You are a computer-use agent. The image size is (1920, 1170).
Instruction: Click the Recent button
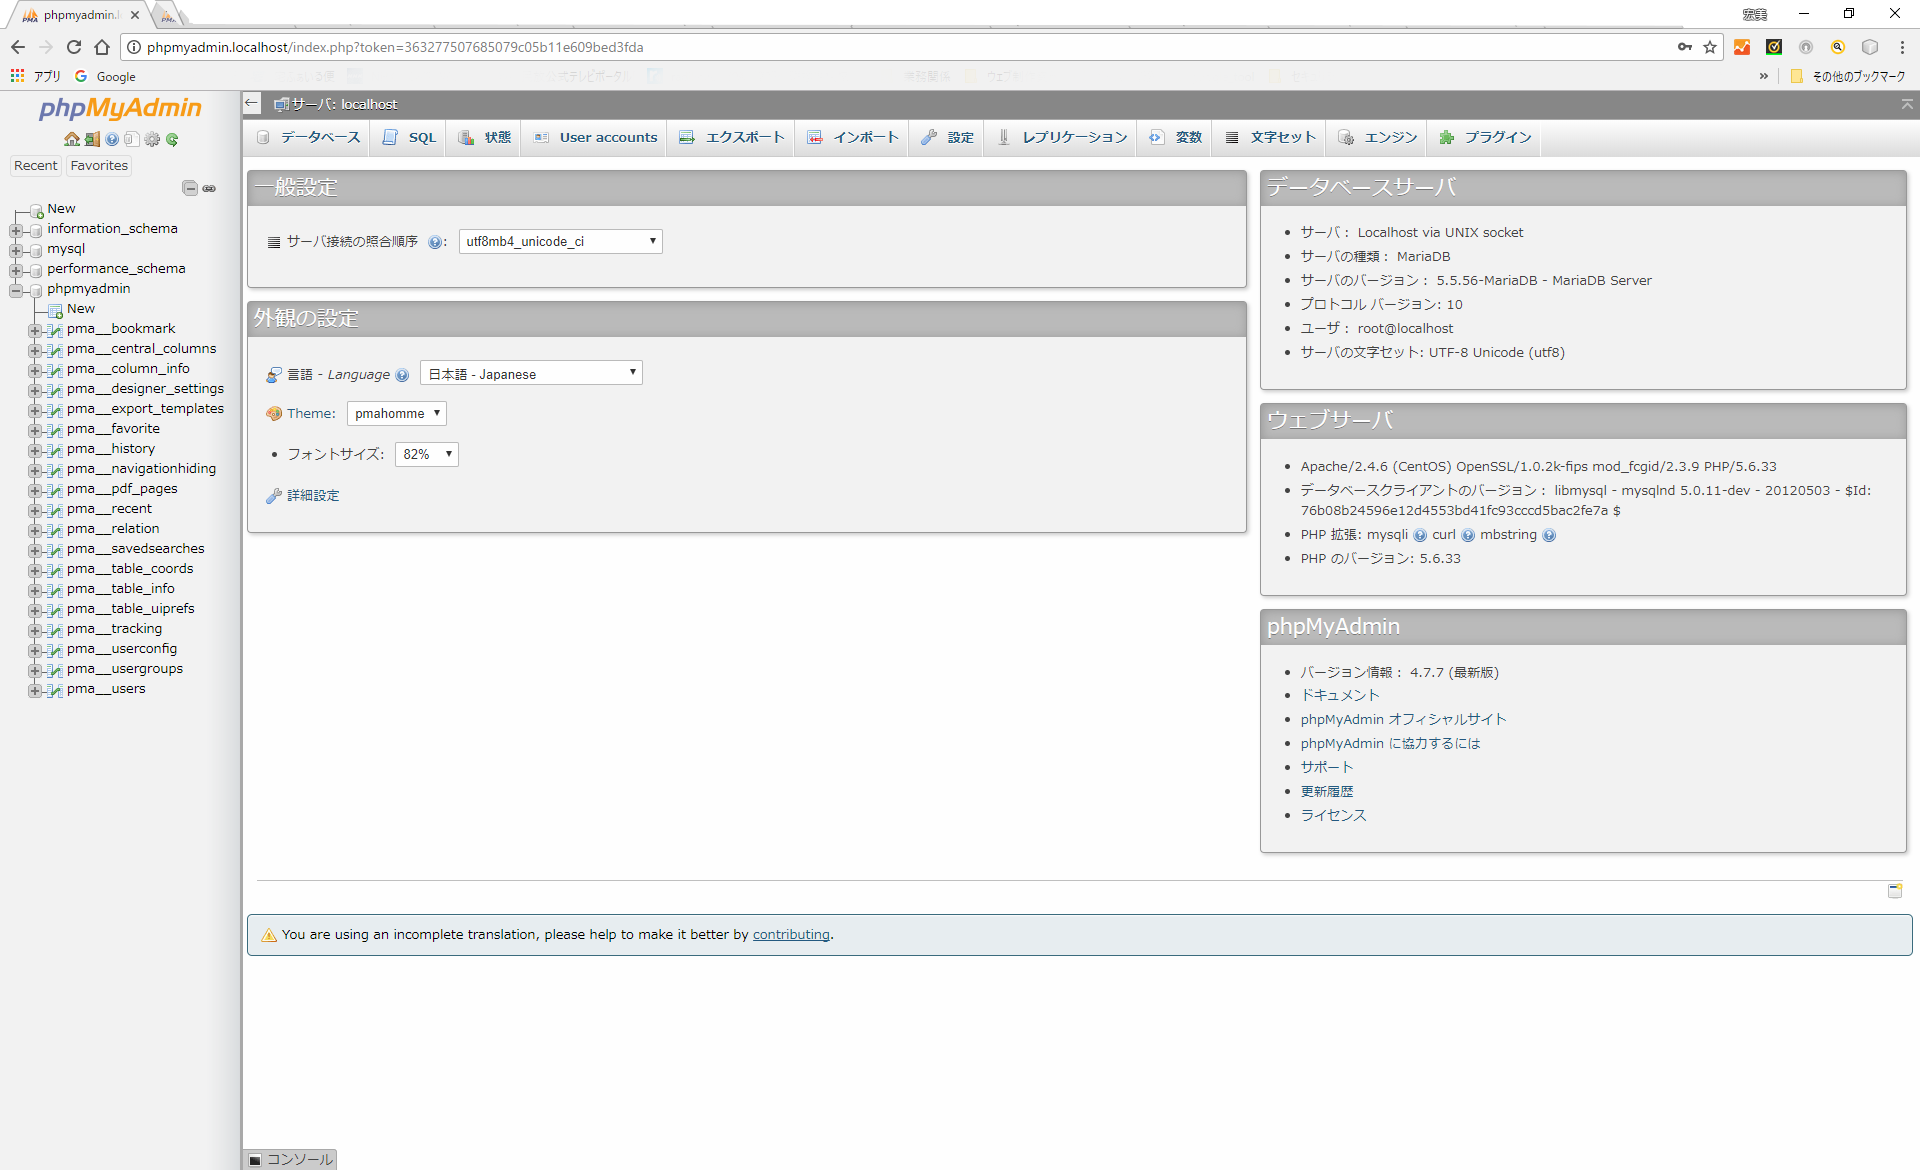pos(36,166)
